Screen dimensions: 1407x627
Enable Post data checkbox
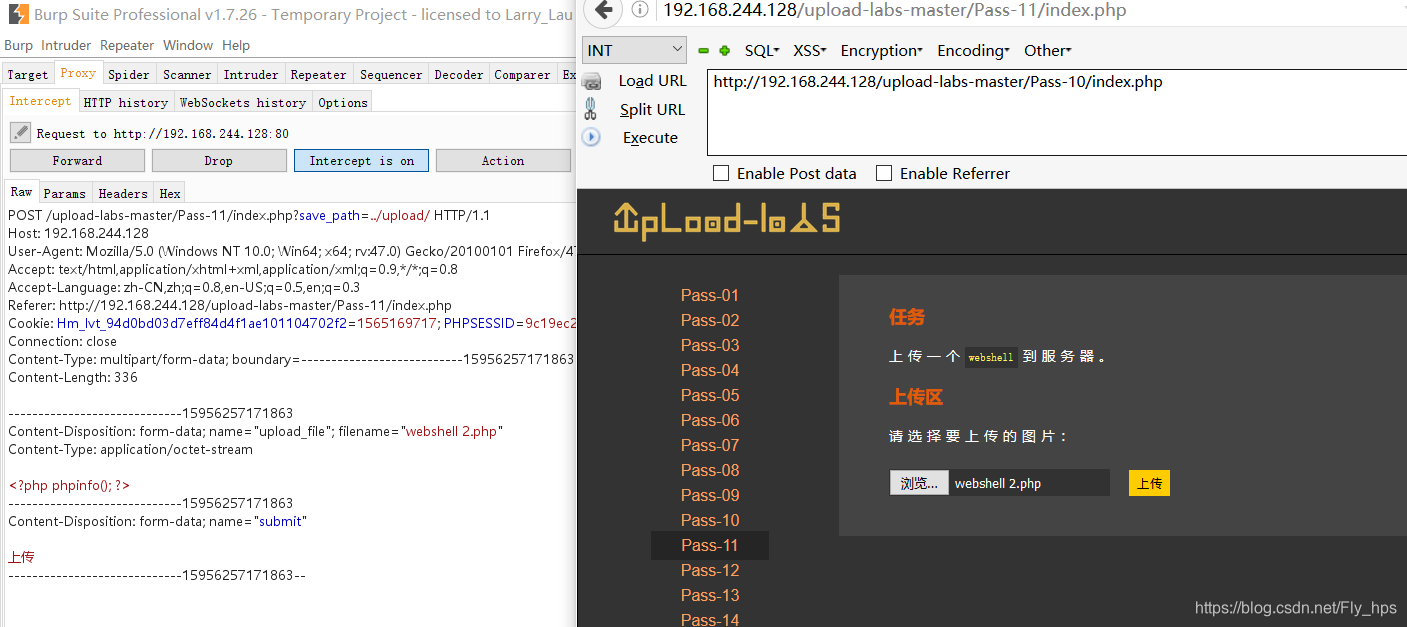721,173
